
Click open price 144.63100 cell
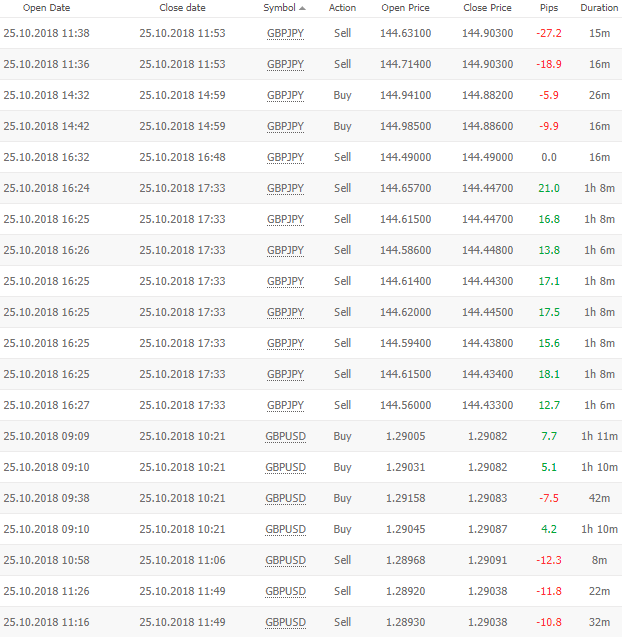405,33
